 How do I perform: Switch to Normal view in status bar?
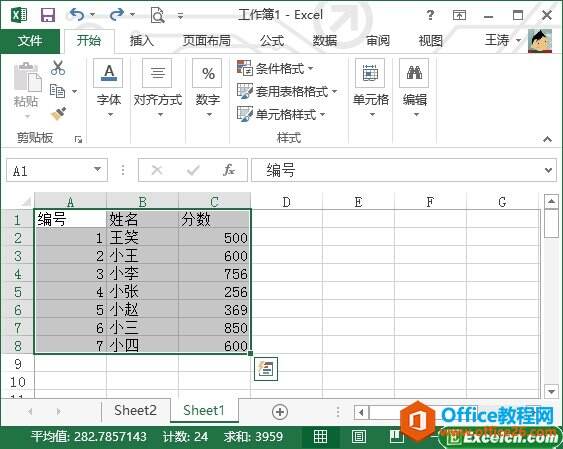tap(320, 437)
